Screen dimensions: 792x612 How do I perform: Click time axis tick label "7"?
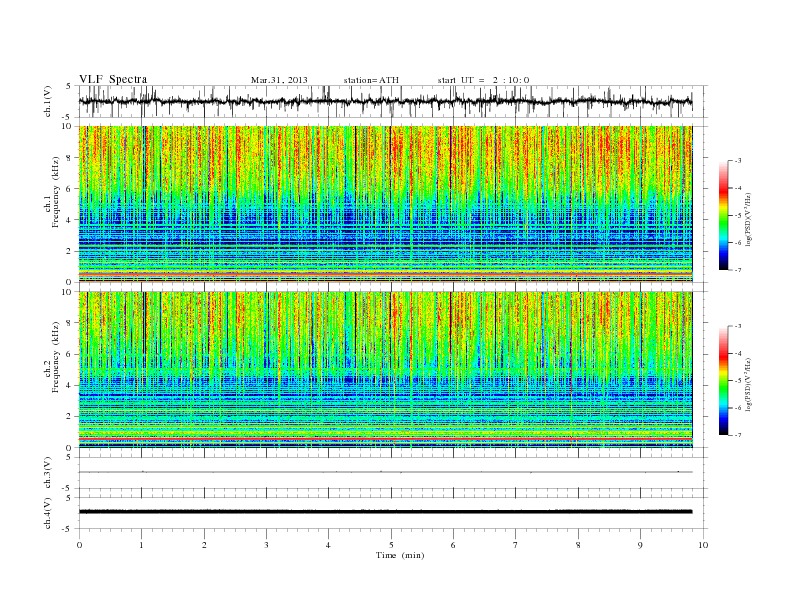point(516,545)
